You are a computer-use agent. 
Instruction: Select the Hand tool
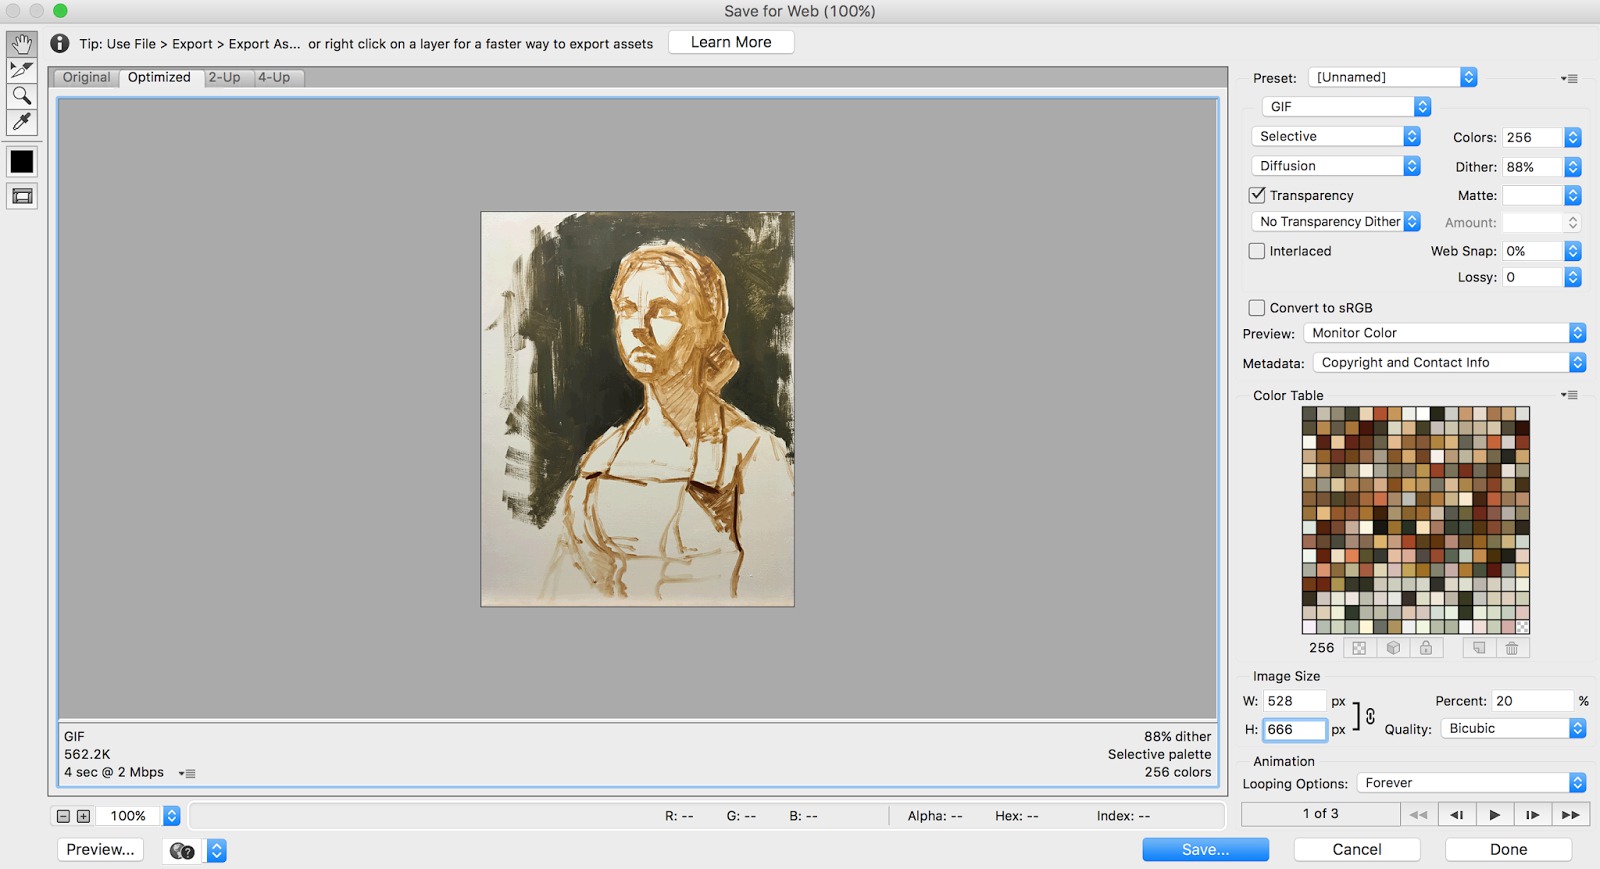tap(22, 44)
